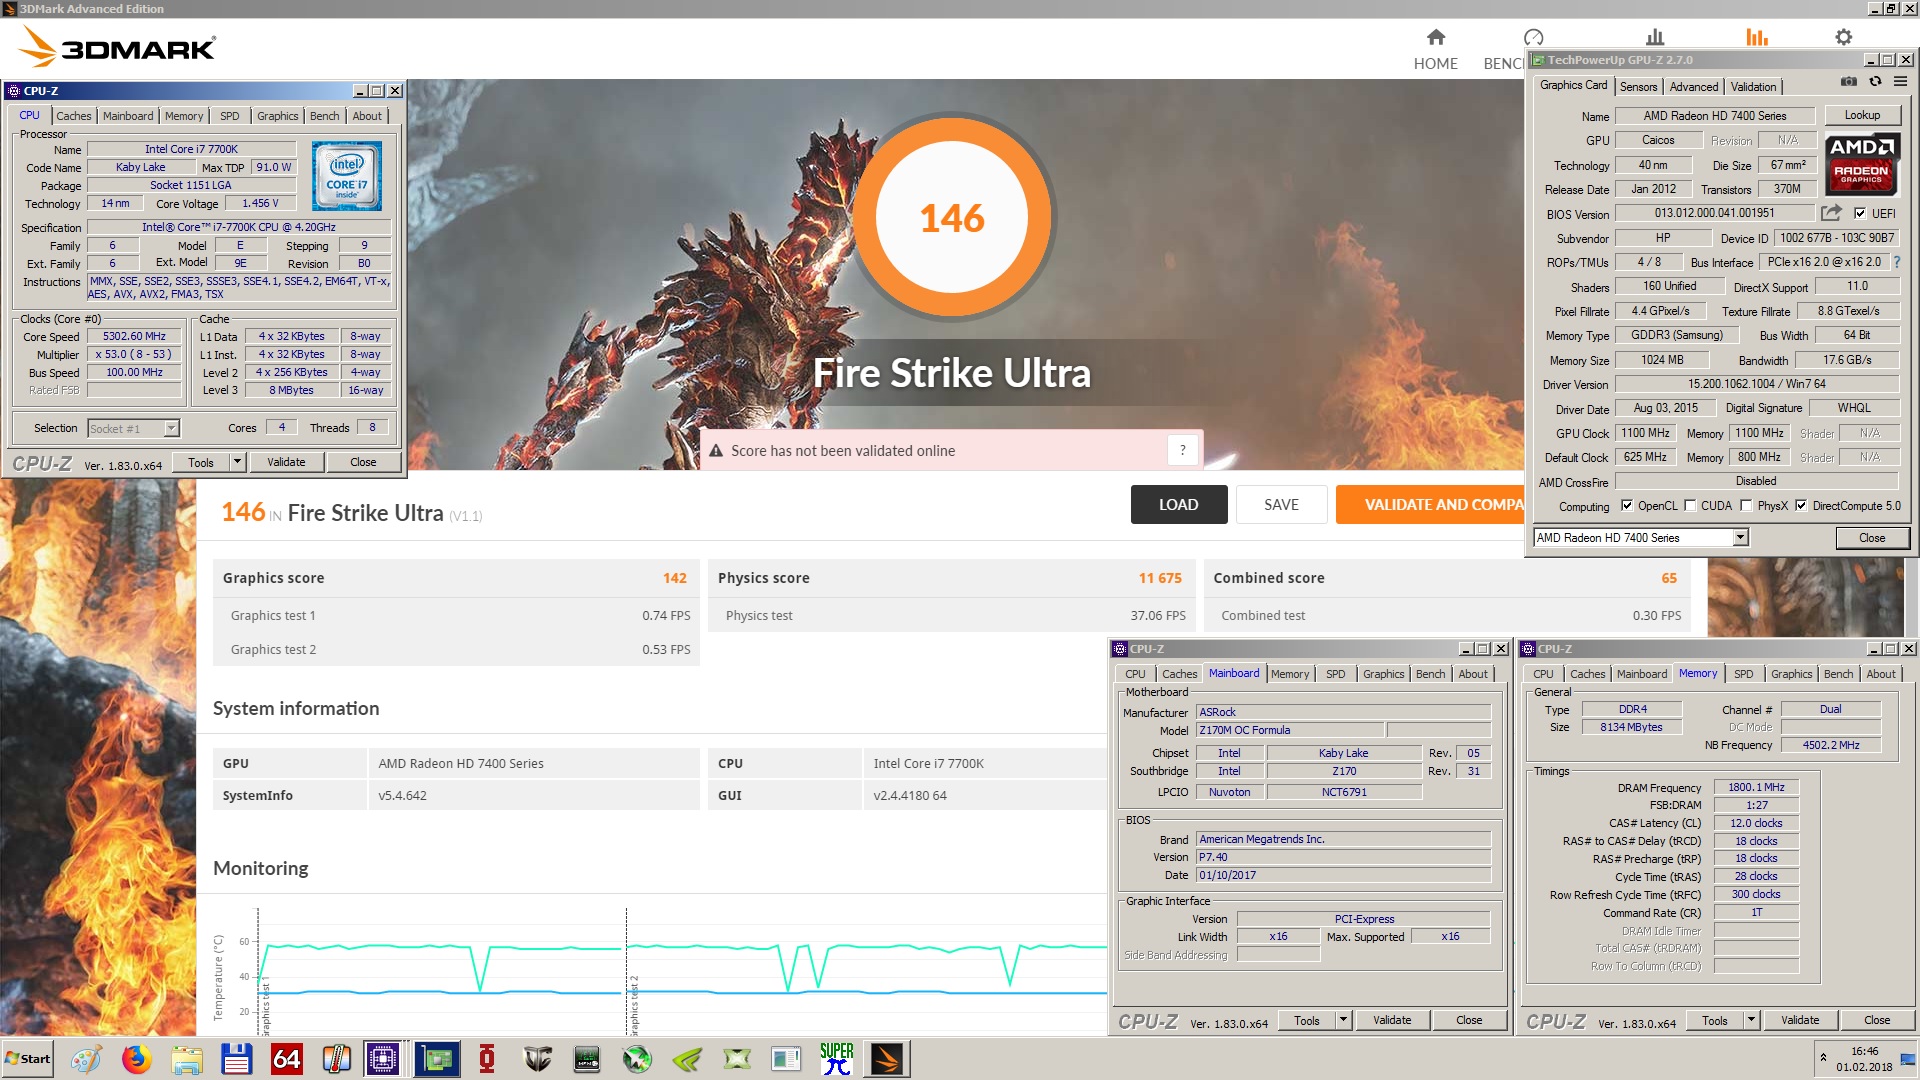Open Caches tab in top-left CPU-Z window

tap(74, 116)
